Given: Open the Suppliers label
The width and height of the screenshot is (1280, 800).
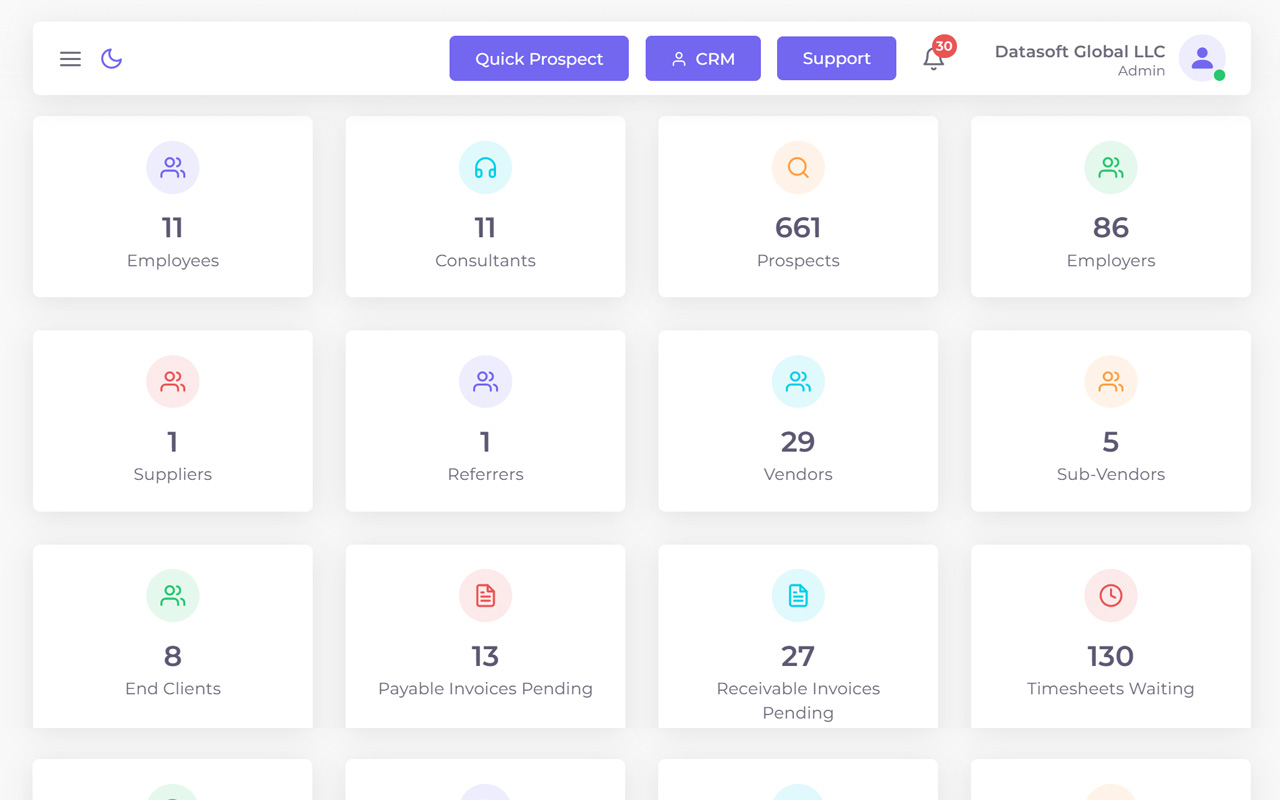Looking at the screenshot, I should click(173, 475).
